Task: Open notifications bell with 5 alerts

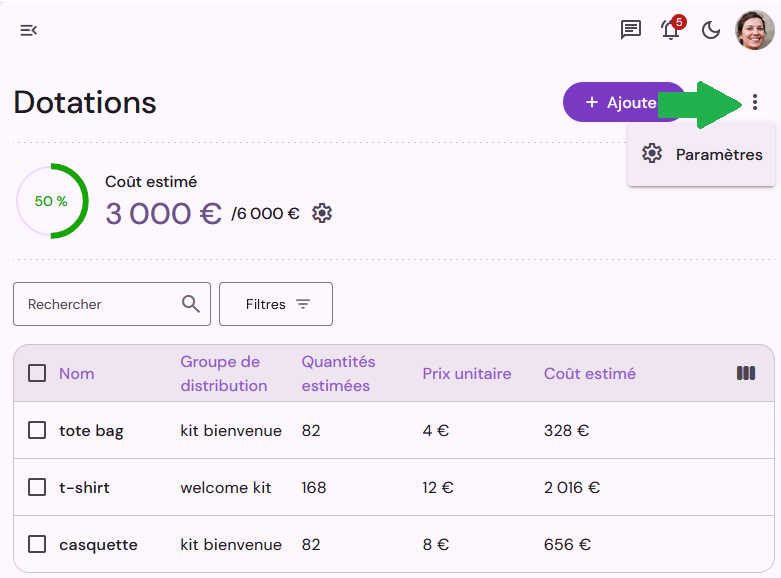Action: [x=672, y=28]
